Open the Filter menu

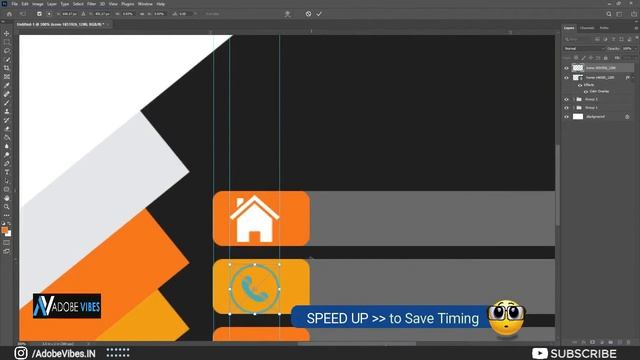pyautogui.click(x=91, y=4)
